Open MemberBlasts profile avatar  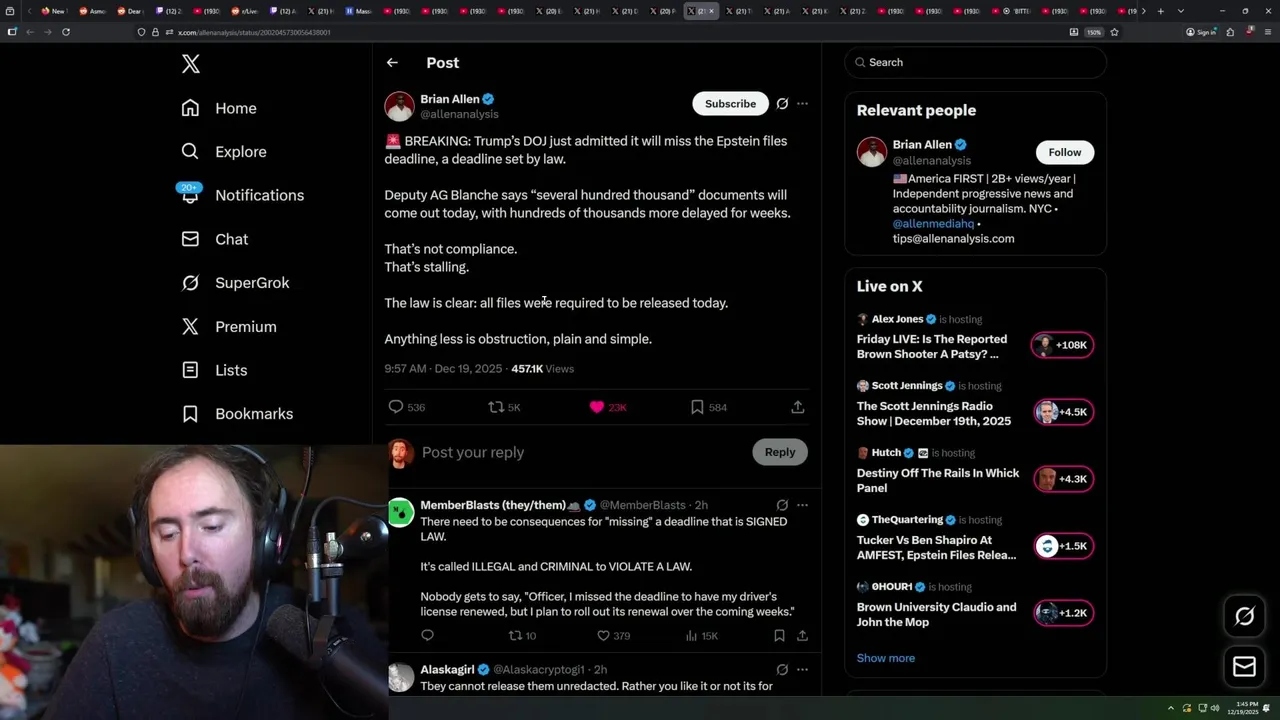(400, 512)
